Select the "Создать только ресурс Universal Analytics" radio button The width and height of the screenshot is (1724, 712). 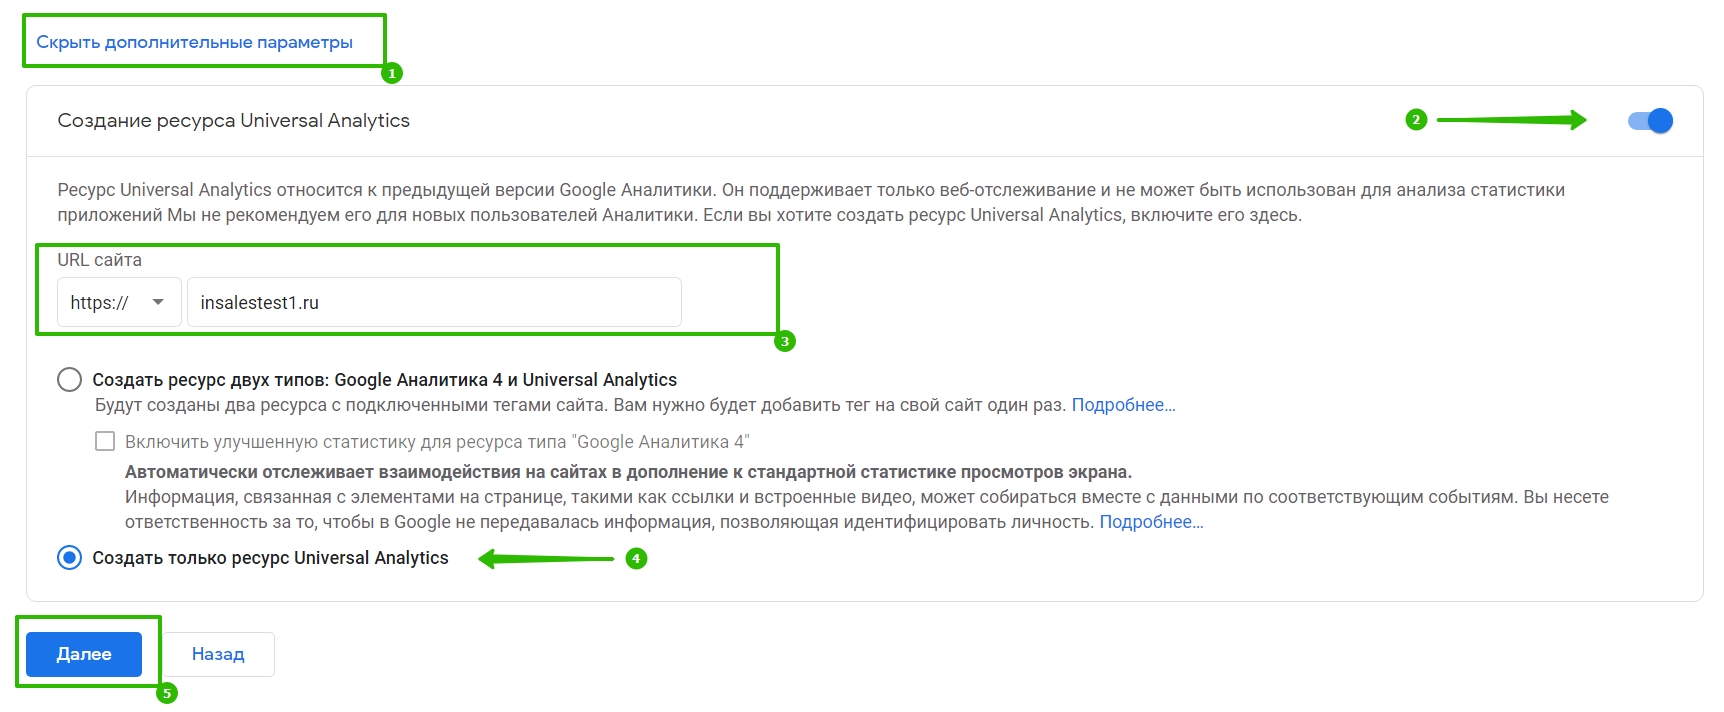click(x=70, y=558)
